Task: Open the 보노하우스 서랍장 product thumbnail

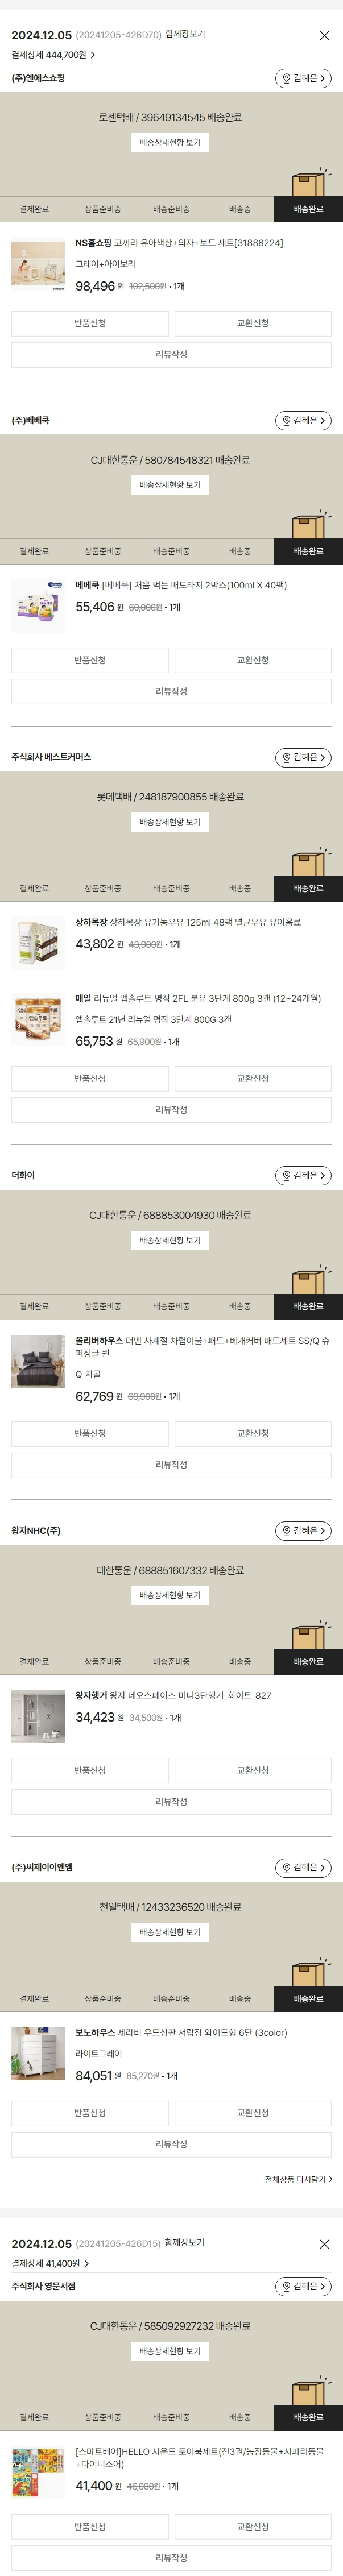Action: coord(38,2053)
